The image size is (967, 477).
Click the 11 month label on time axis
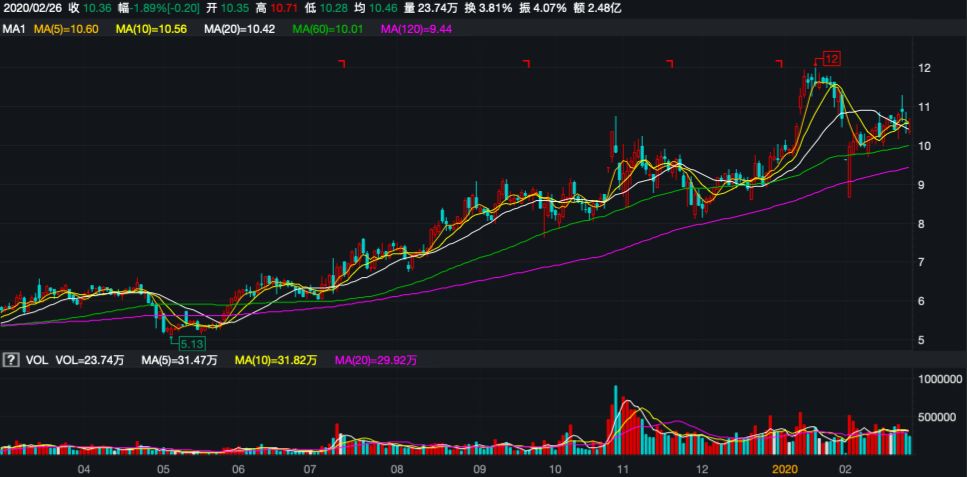621,468
